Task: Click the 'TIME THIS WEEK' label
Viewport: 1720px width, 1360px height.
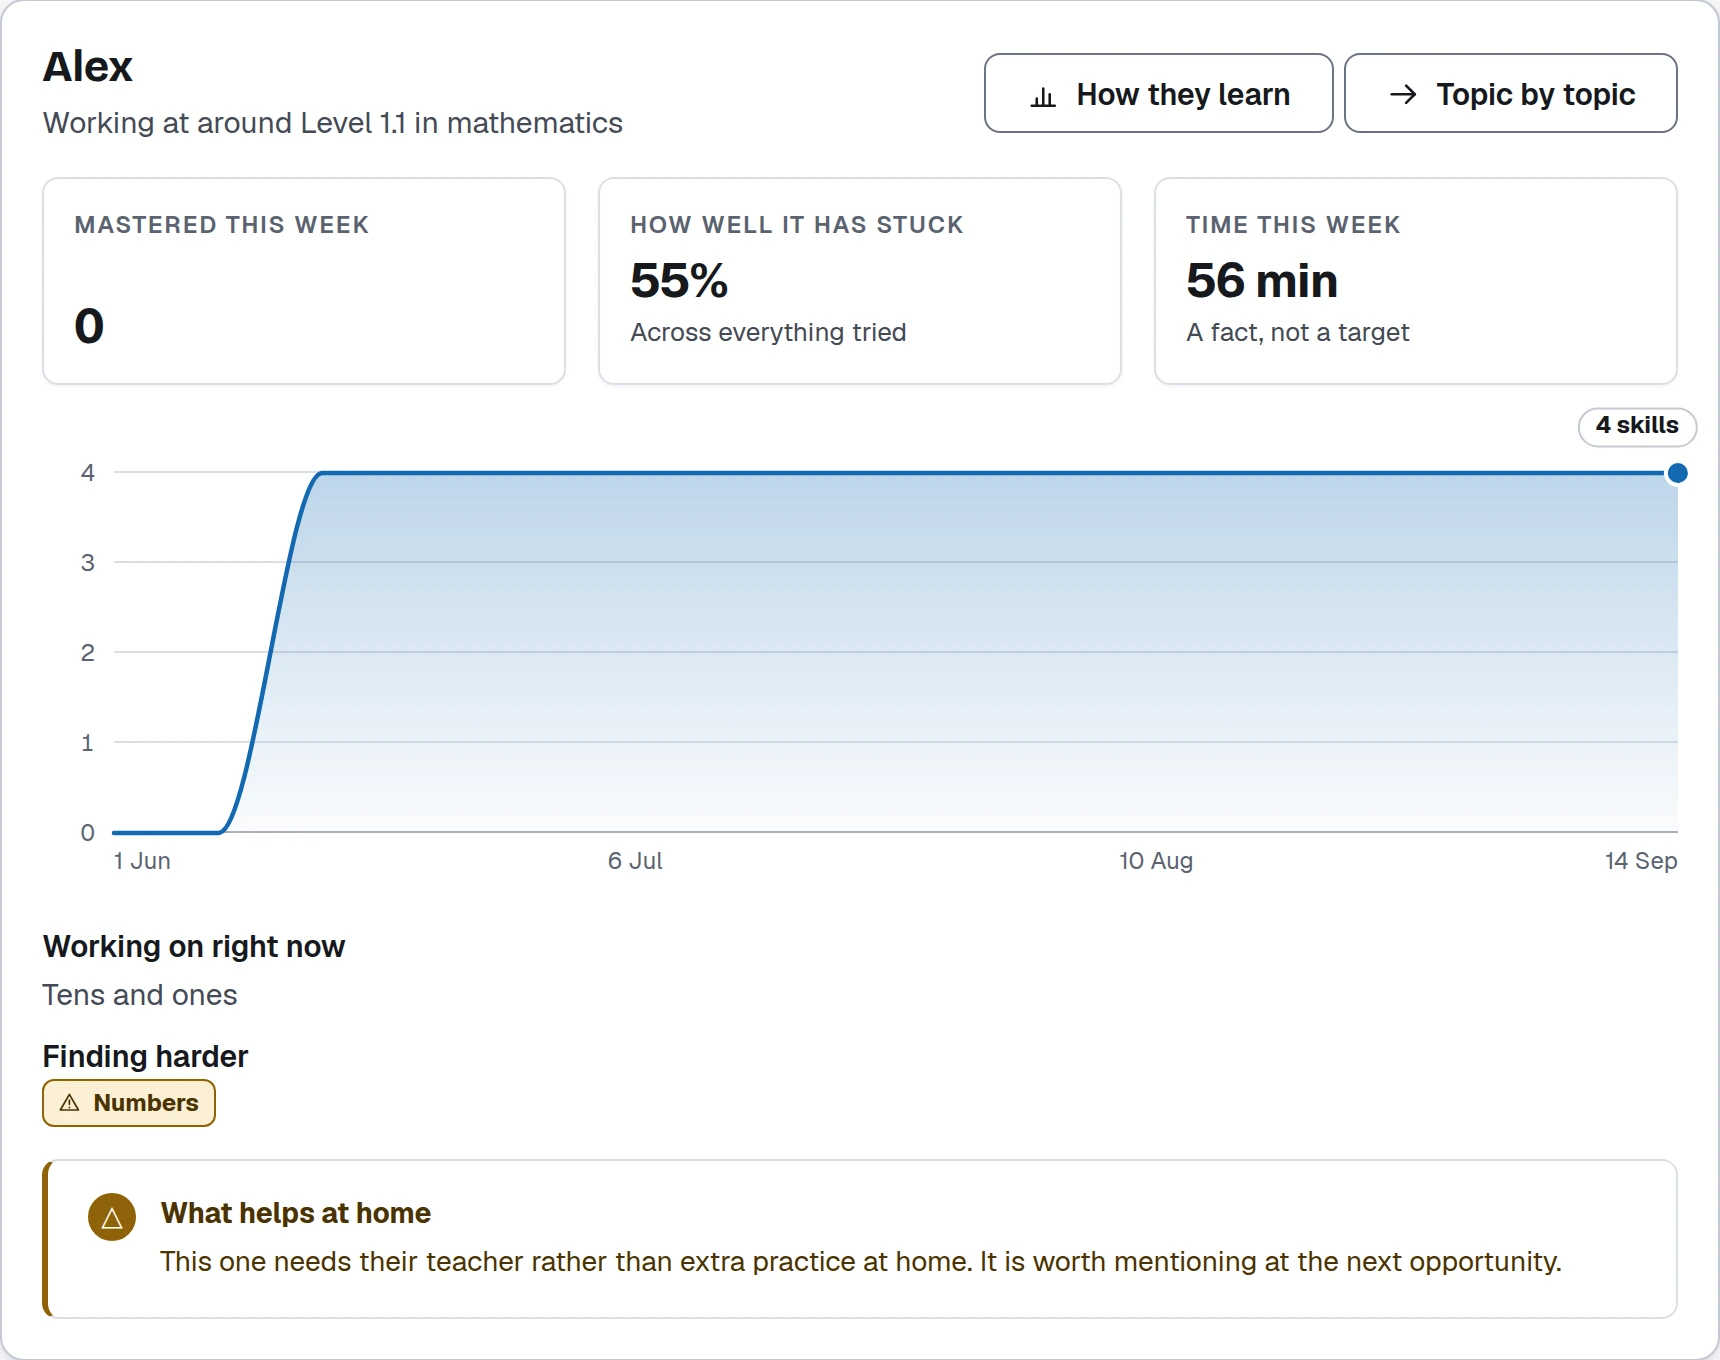Action: click(1293, 225)
